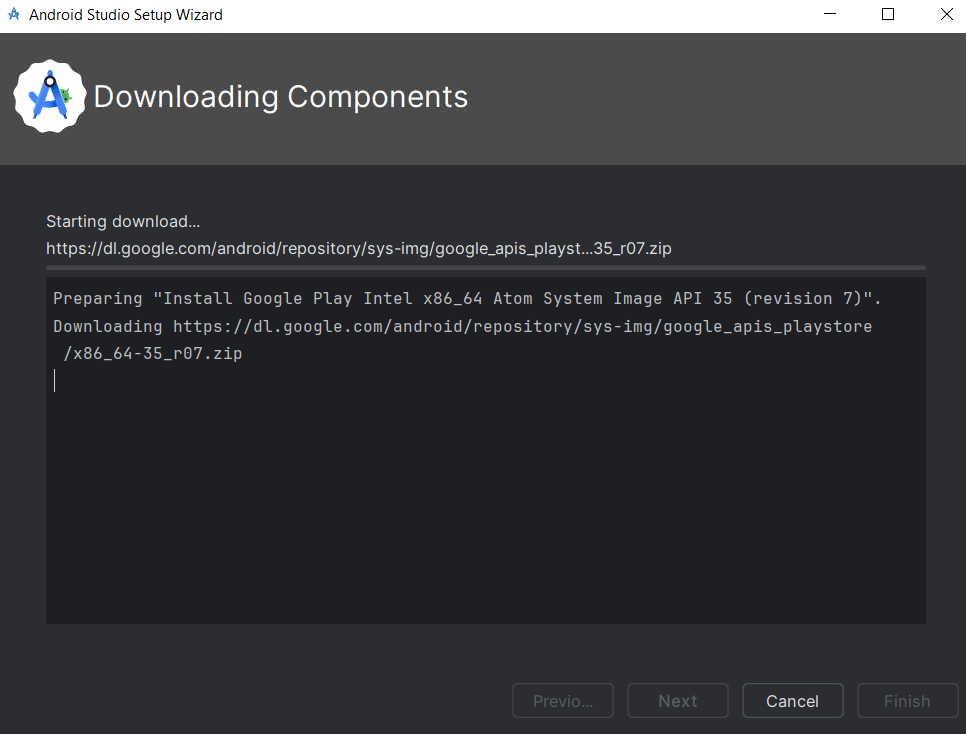Minimize the Setup Wizard window
This screenshot has width=966, height=734.
830,14
